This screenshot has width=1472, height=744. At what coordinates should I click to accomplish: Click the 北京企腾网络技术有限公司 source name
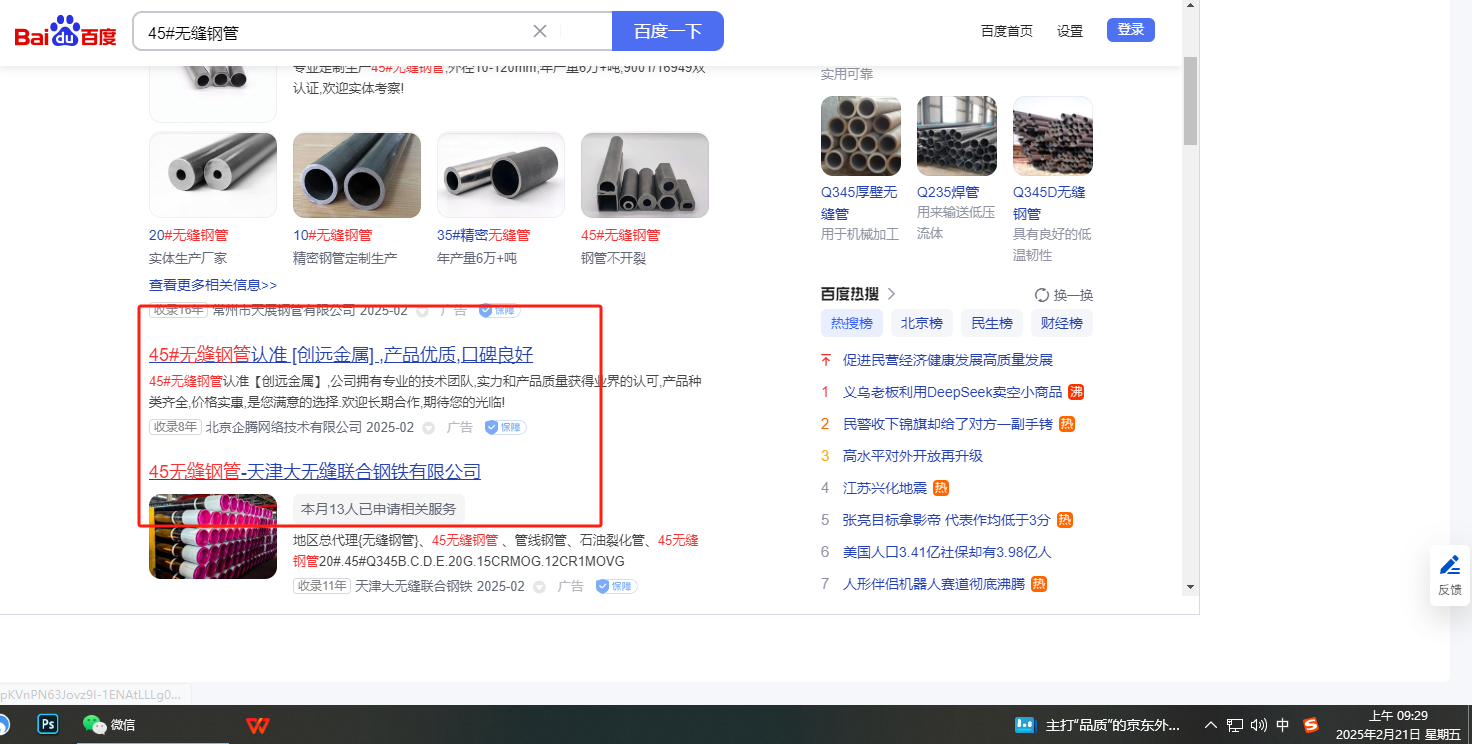coord(284,427)
